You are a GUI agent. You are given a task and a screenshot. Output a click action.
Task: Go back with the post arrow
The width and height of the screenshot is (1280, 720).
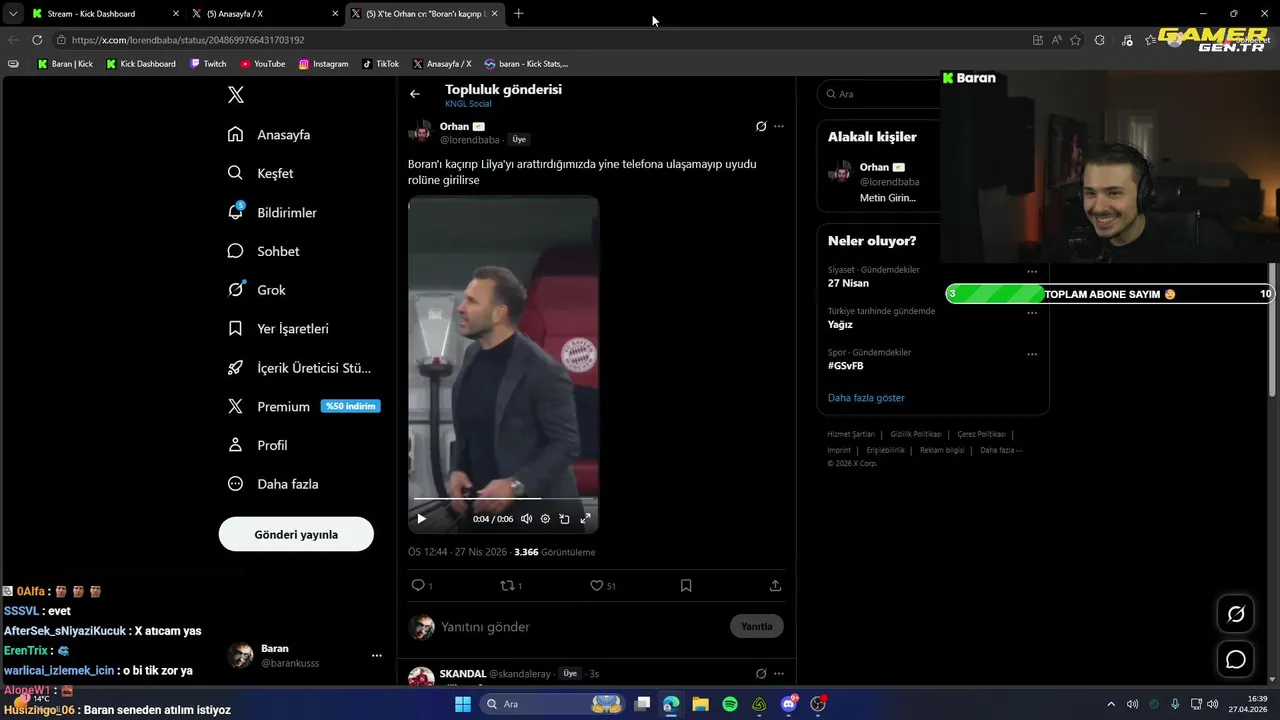(x=415, y=94)
